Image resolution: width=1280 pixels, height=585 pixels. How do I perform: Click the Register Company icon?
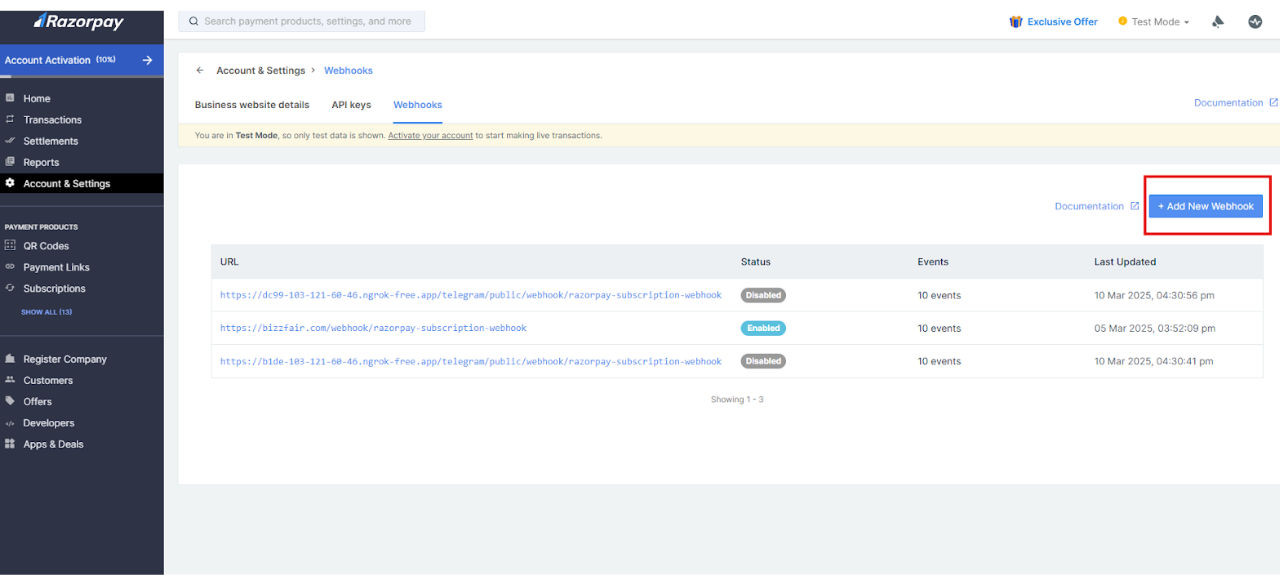pos(10,358)
